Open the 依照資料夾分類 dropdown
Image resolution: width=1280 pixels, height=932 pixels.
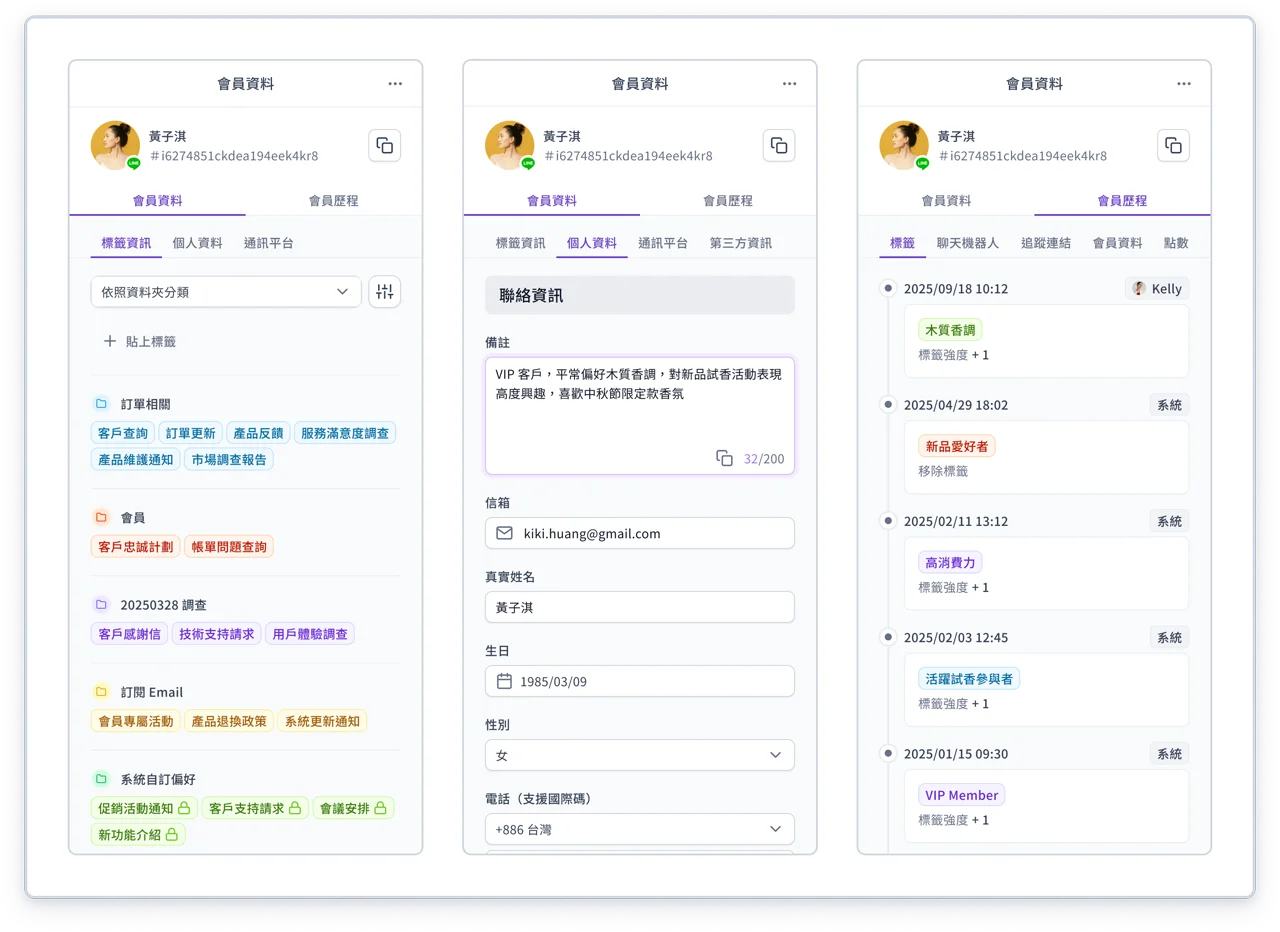(226, 292)
